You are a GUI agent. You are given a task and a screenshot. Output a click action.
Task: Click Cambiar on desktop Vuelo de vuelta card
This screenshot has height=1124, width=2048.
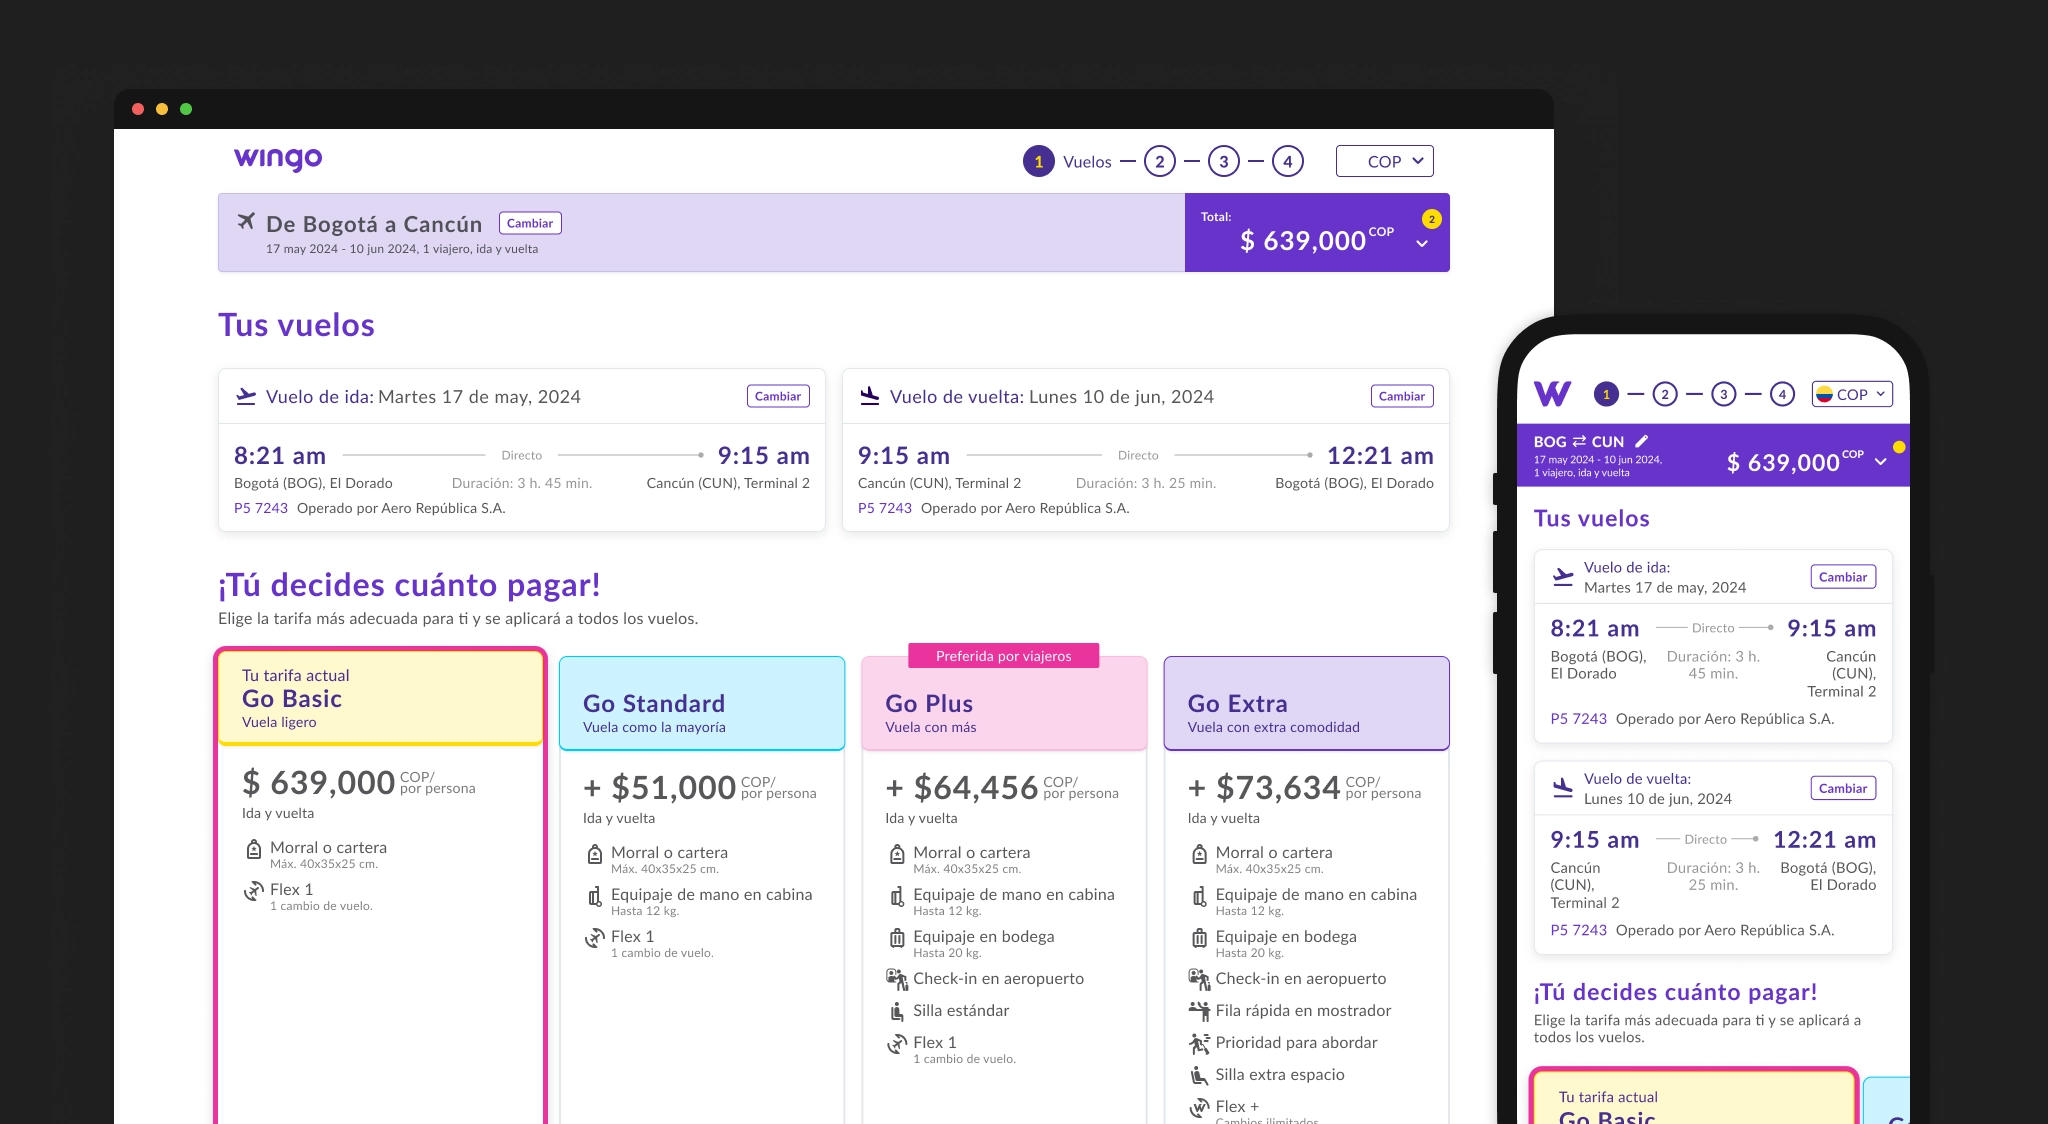coord(1402,396)
